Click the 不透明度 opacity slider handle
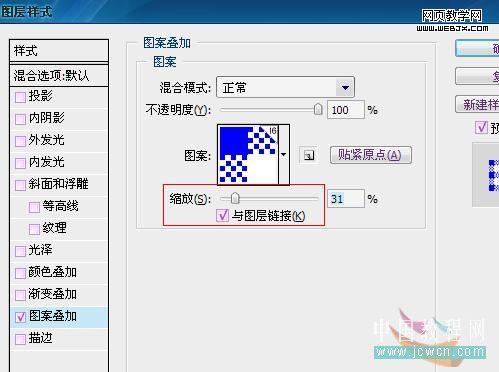The image size is (499, 372). tap(318, 109)
